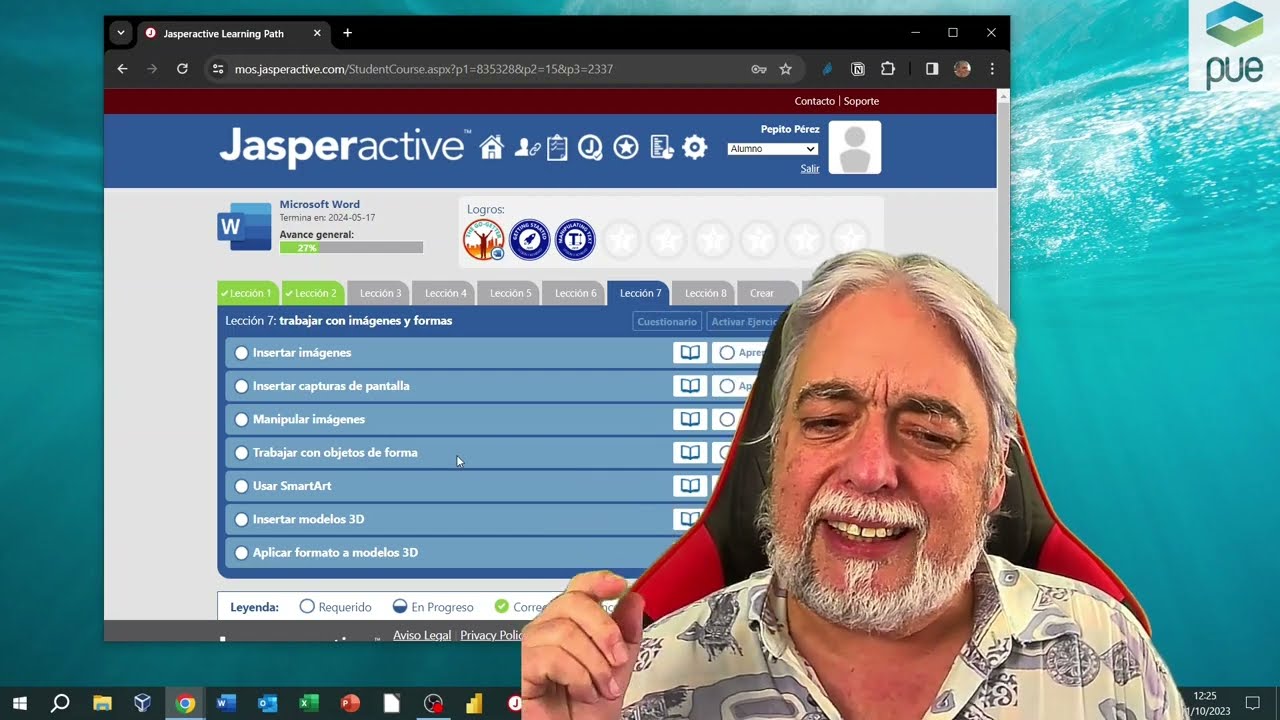Open PowerPoint from the taskbar
Image resolution: width=1280 pixels, height=720 pixels.
click(350, 703)
